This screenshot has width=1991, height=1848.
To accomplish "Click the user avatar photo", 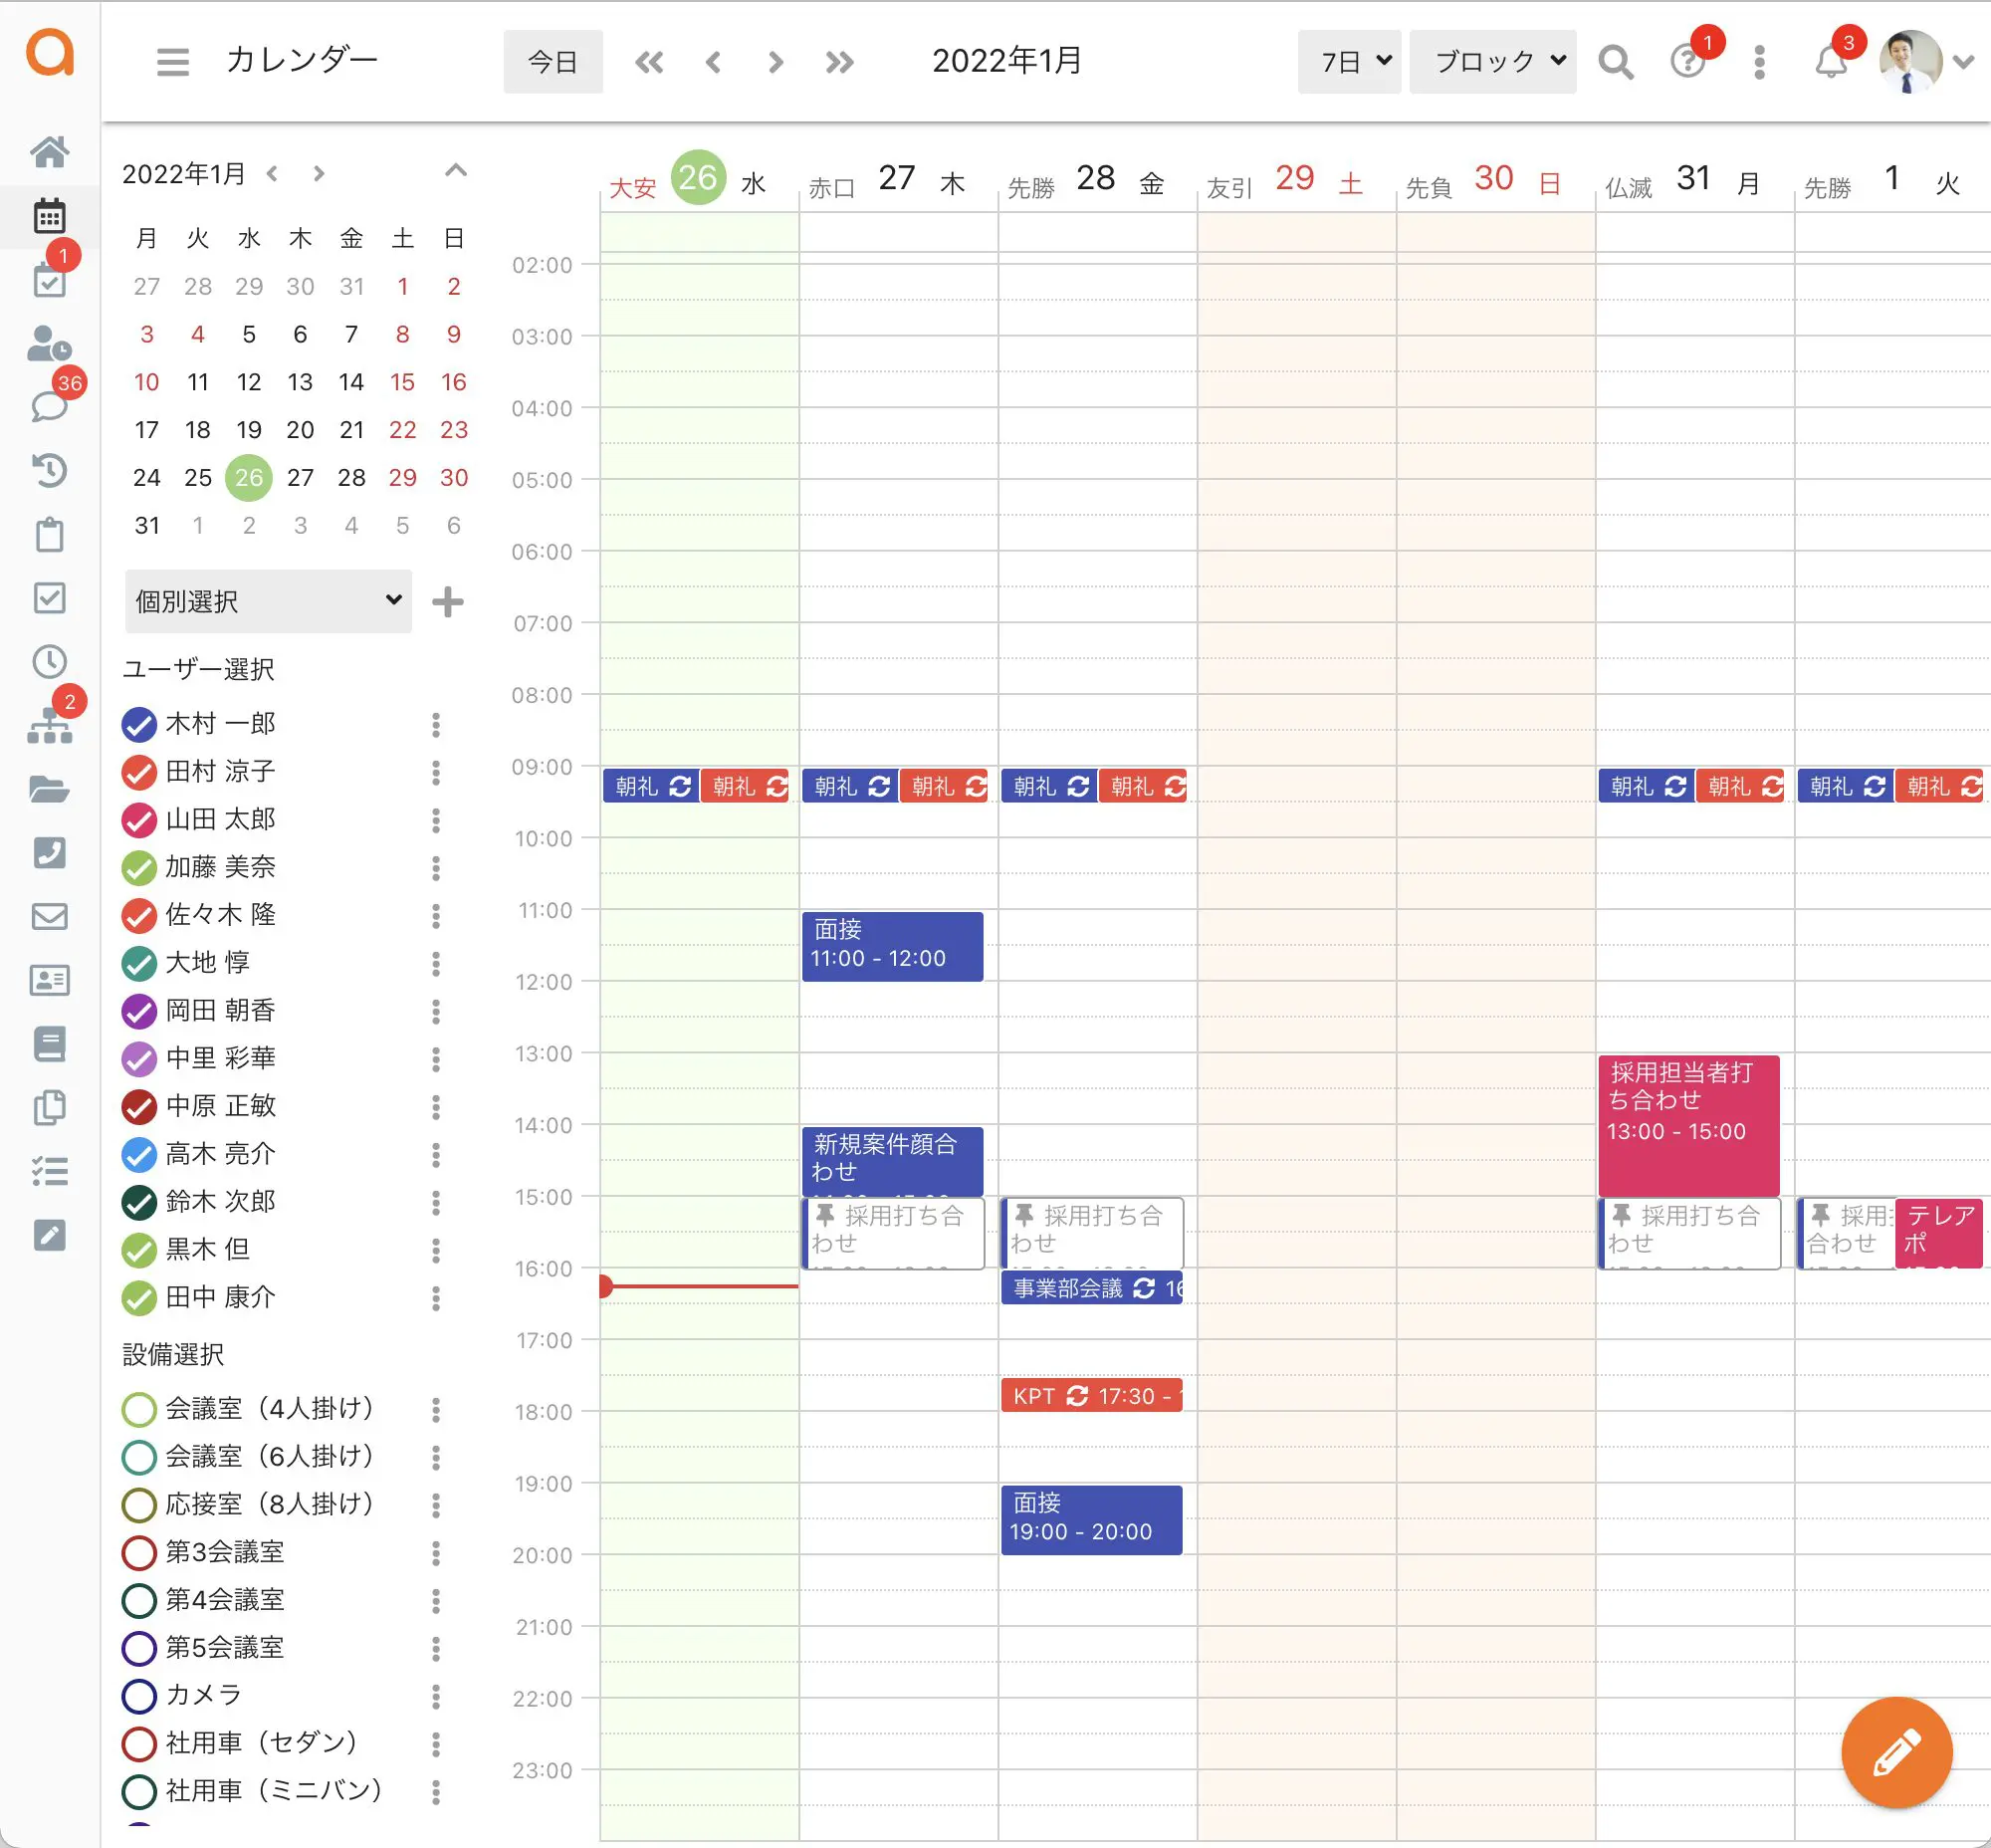I will click(1910, 62).
